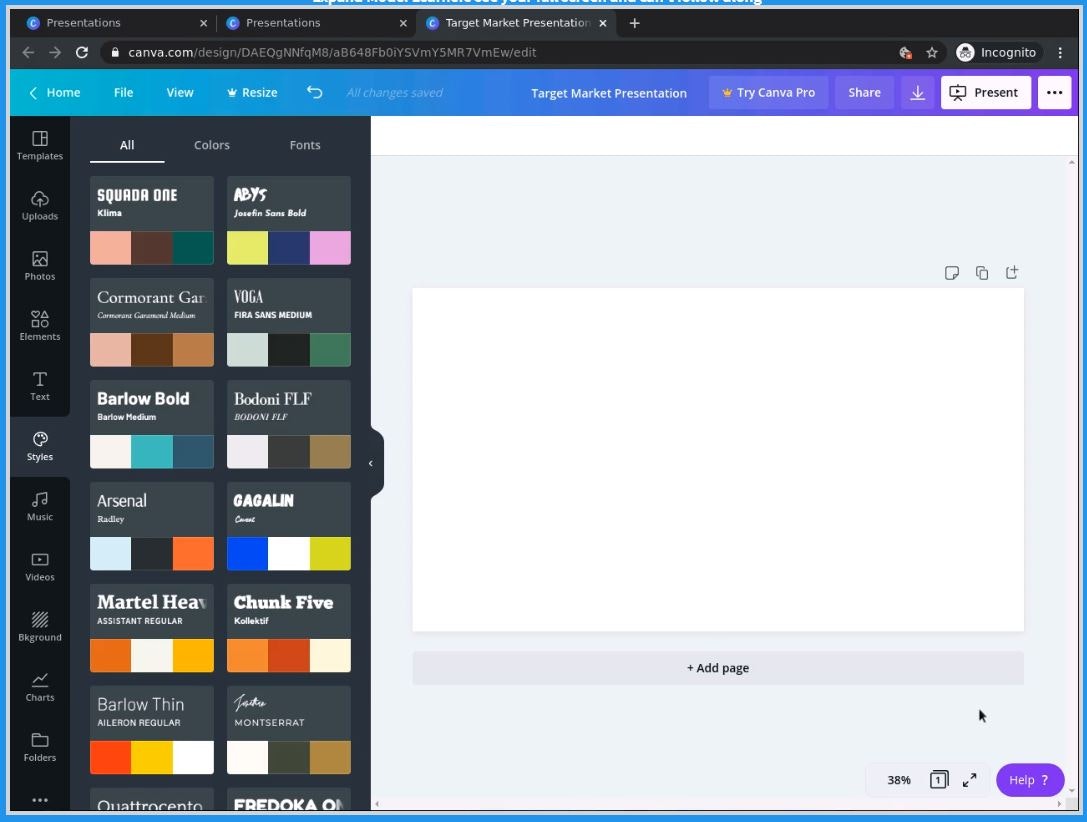1087x822 pixels.
Task: Open a new browser tab with plus
Action: click(x=634, y=23)
